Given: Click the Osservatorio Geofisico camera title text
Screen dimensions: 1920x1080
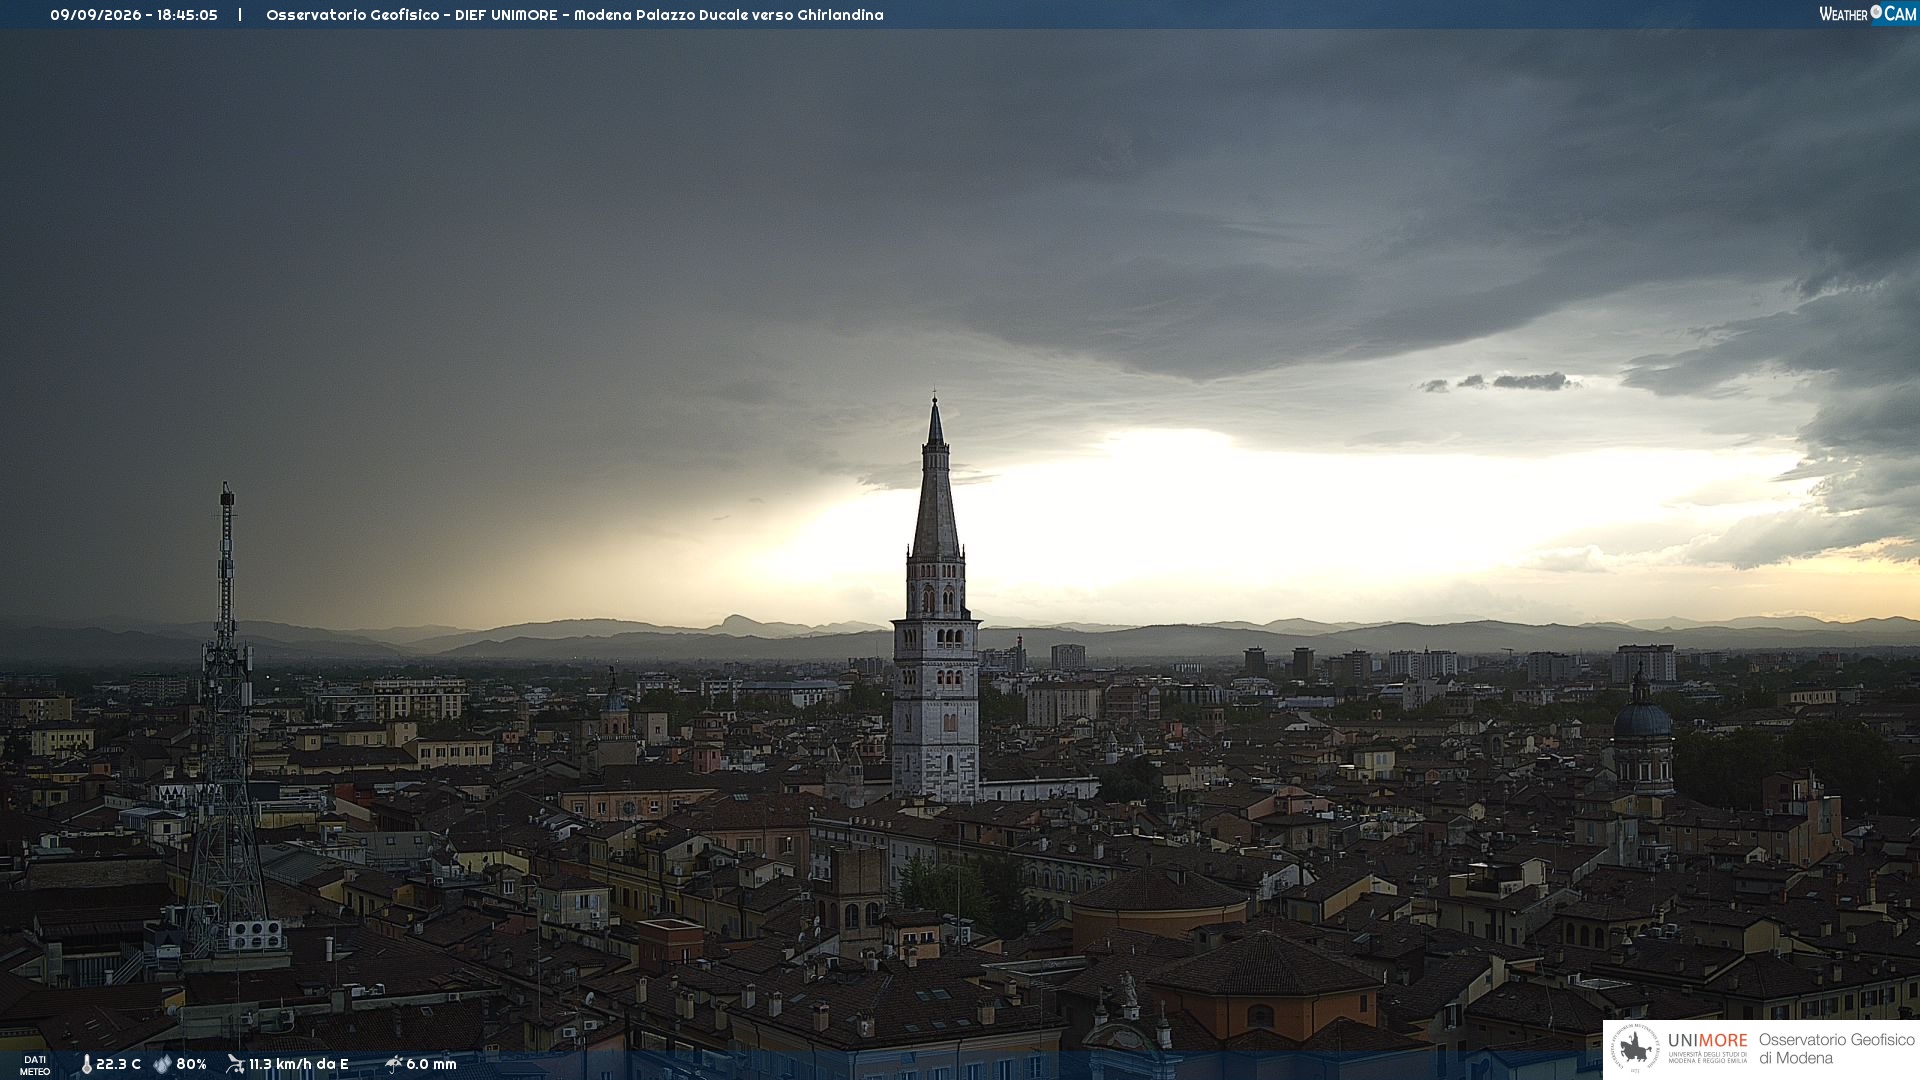Looking at the screenshot, I should (x=575, y=15).
